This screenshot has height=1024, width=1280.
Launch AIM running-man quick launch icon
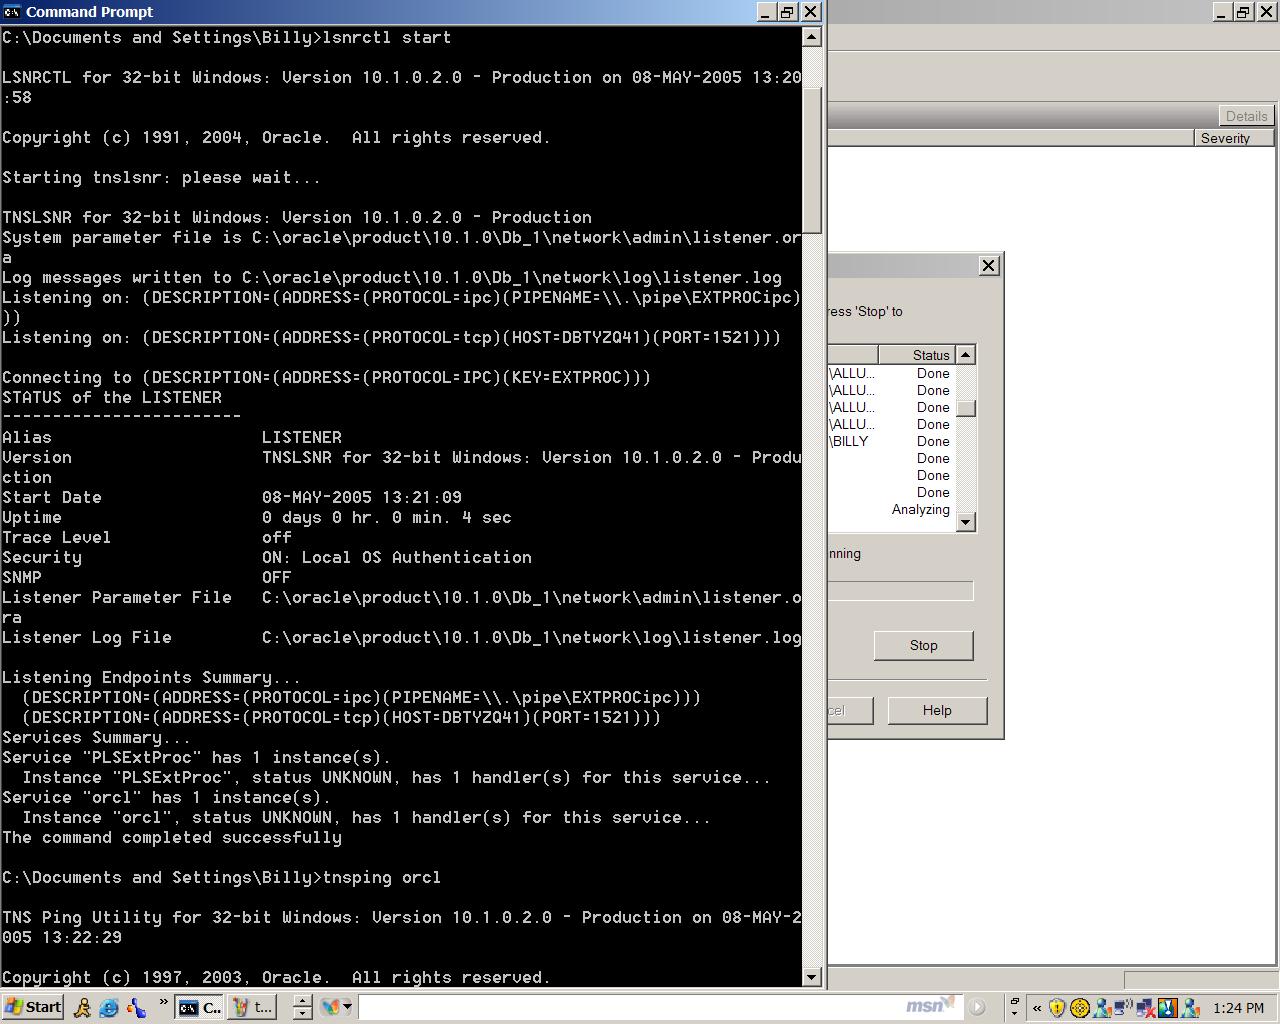click(83, 1008)
